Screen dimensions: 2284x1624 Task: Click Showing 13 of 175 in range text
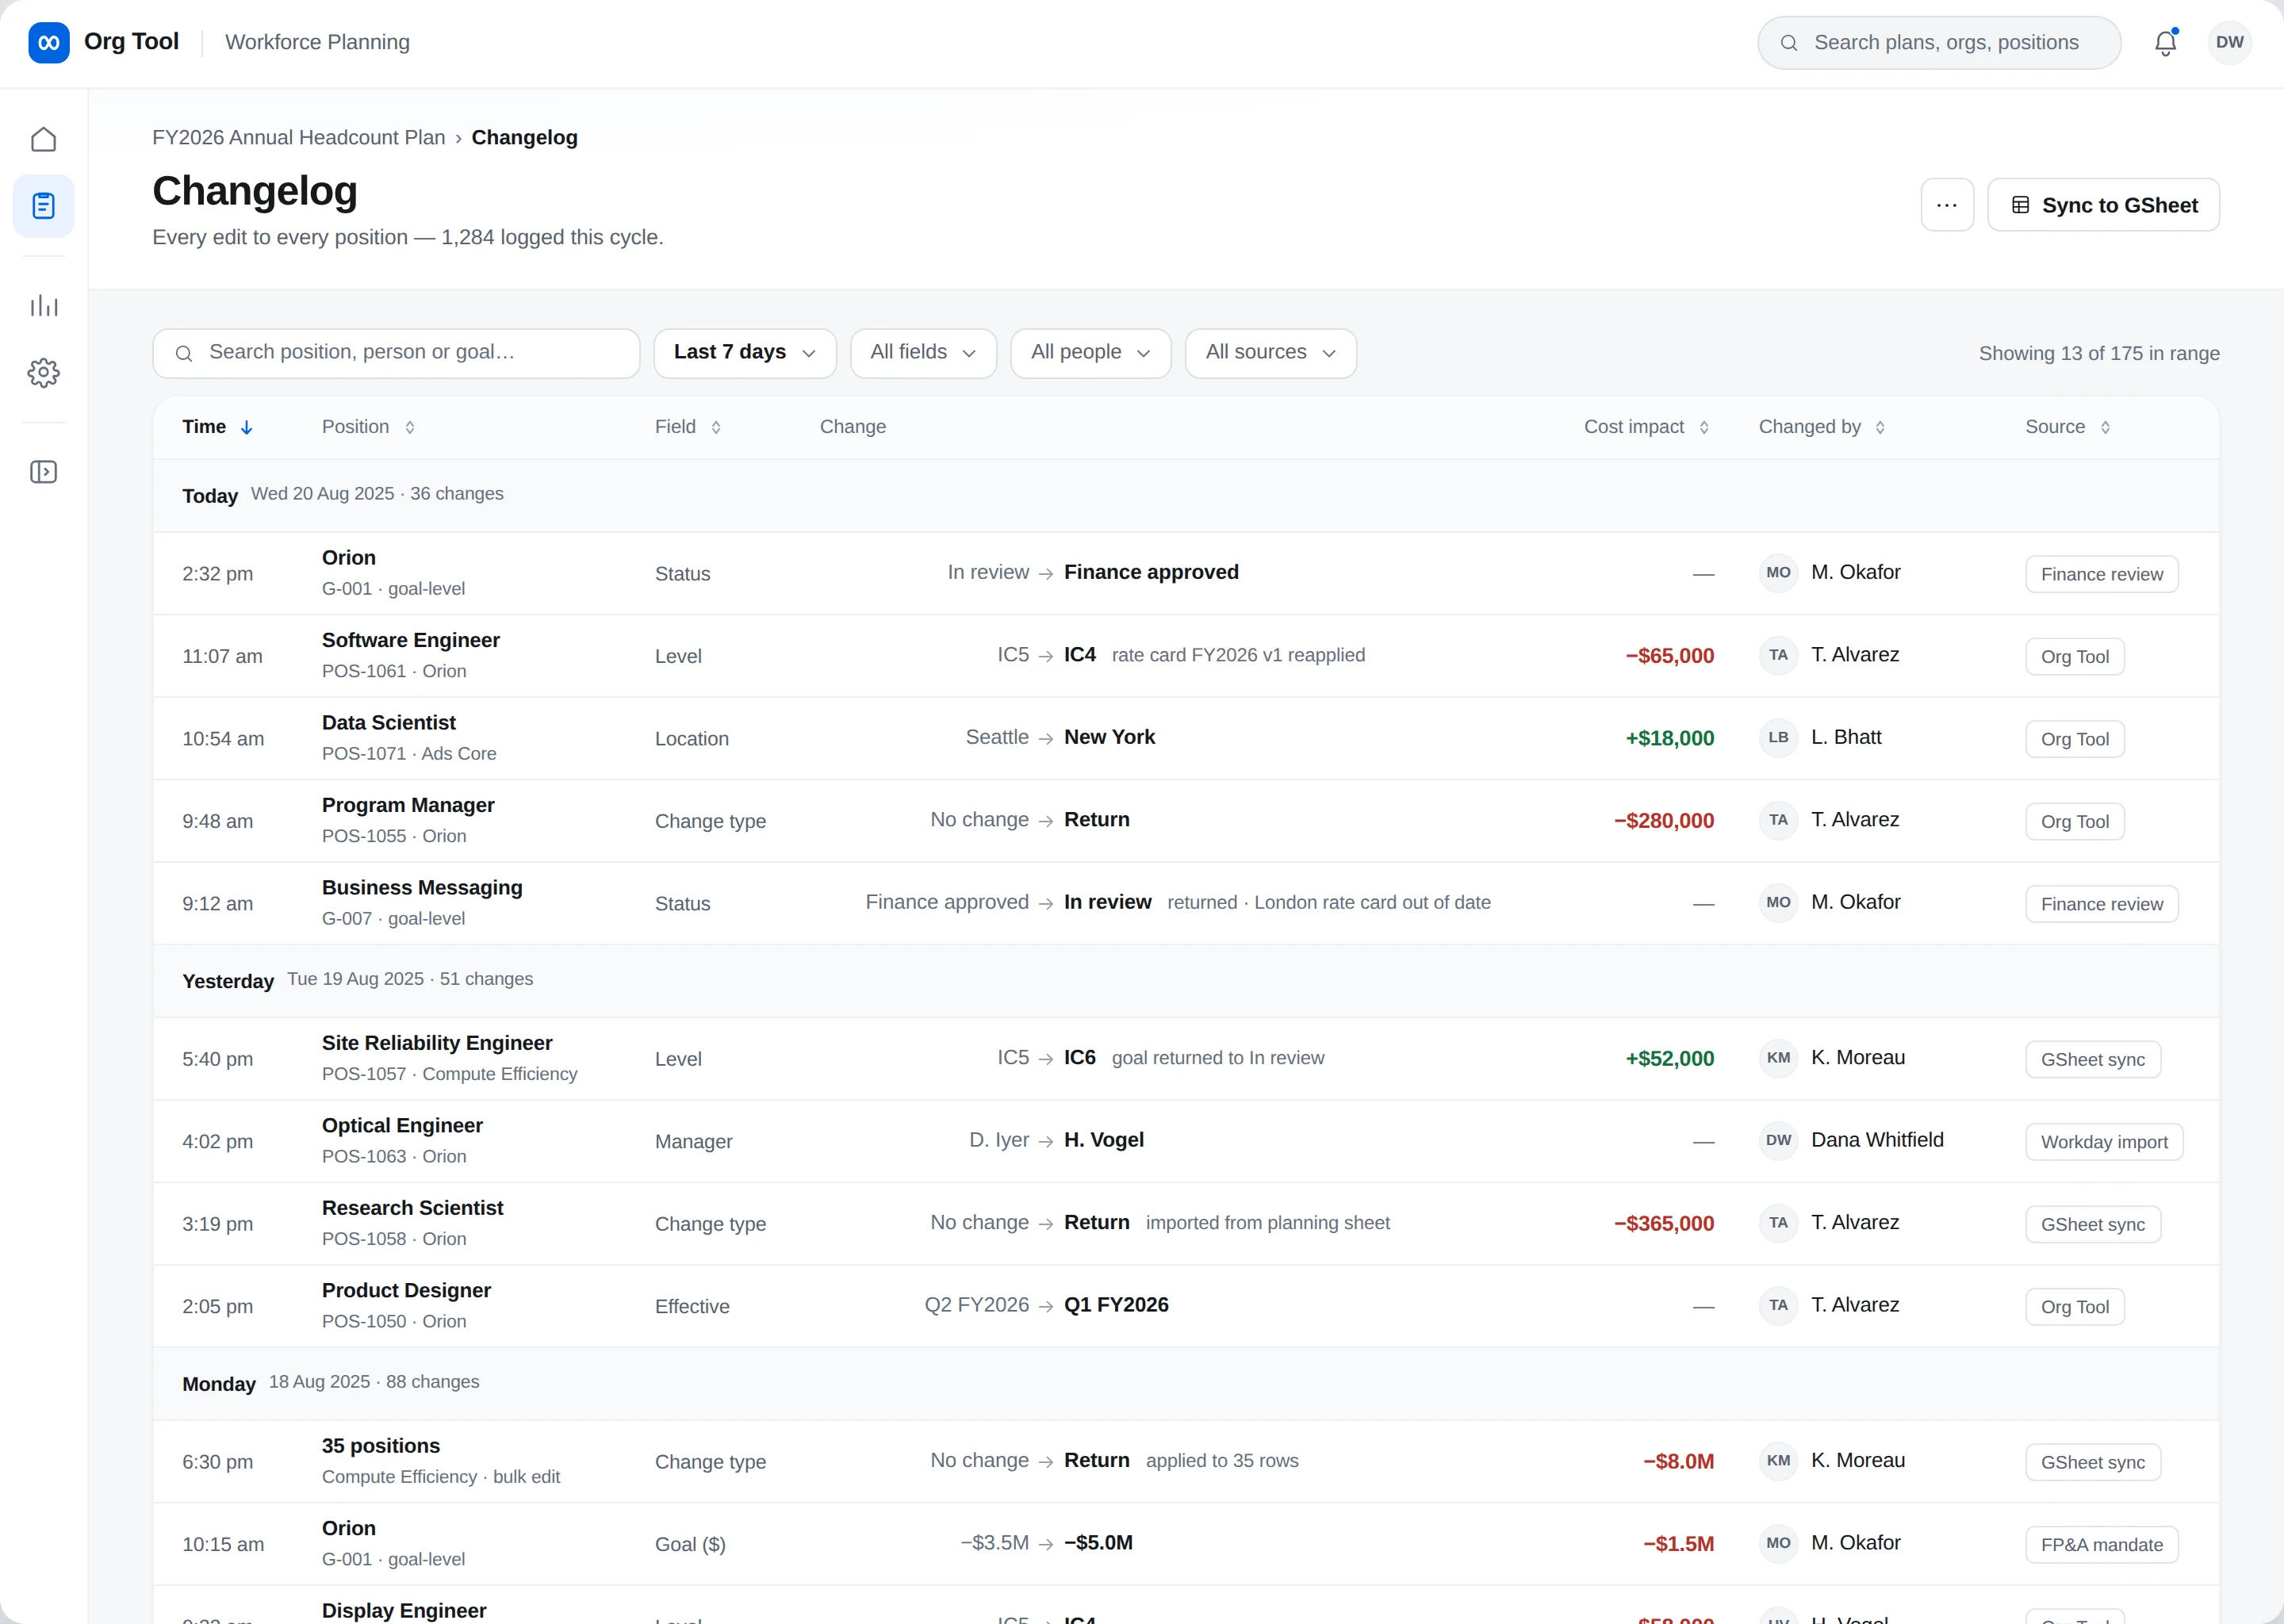tap(2098, 353)
